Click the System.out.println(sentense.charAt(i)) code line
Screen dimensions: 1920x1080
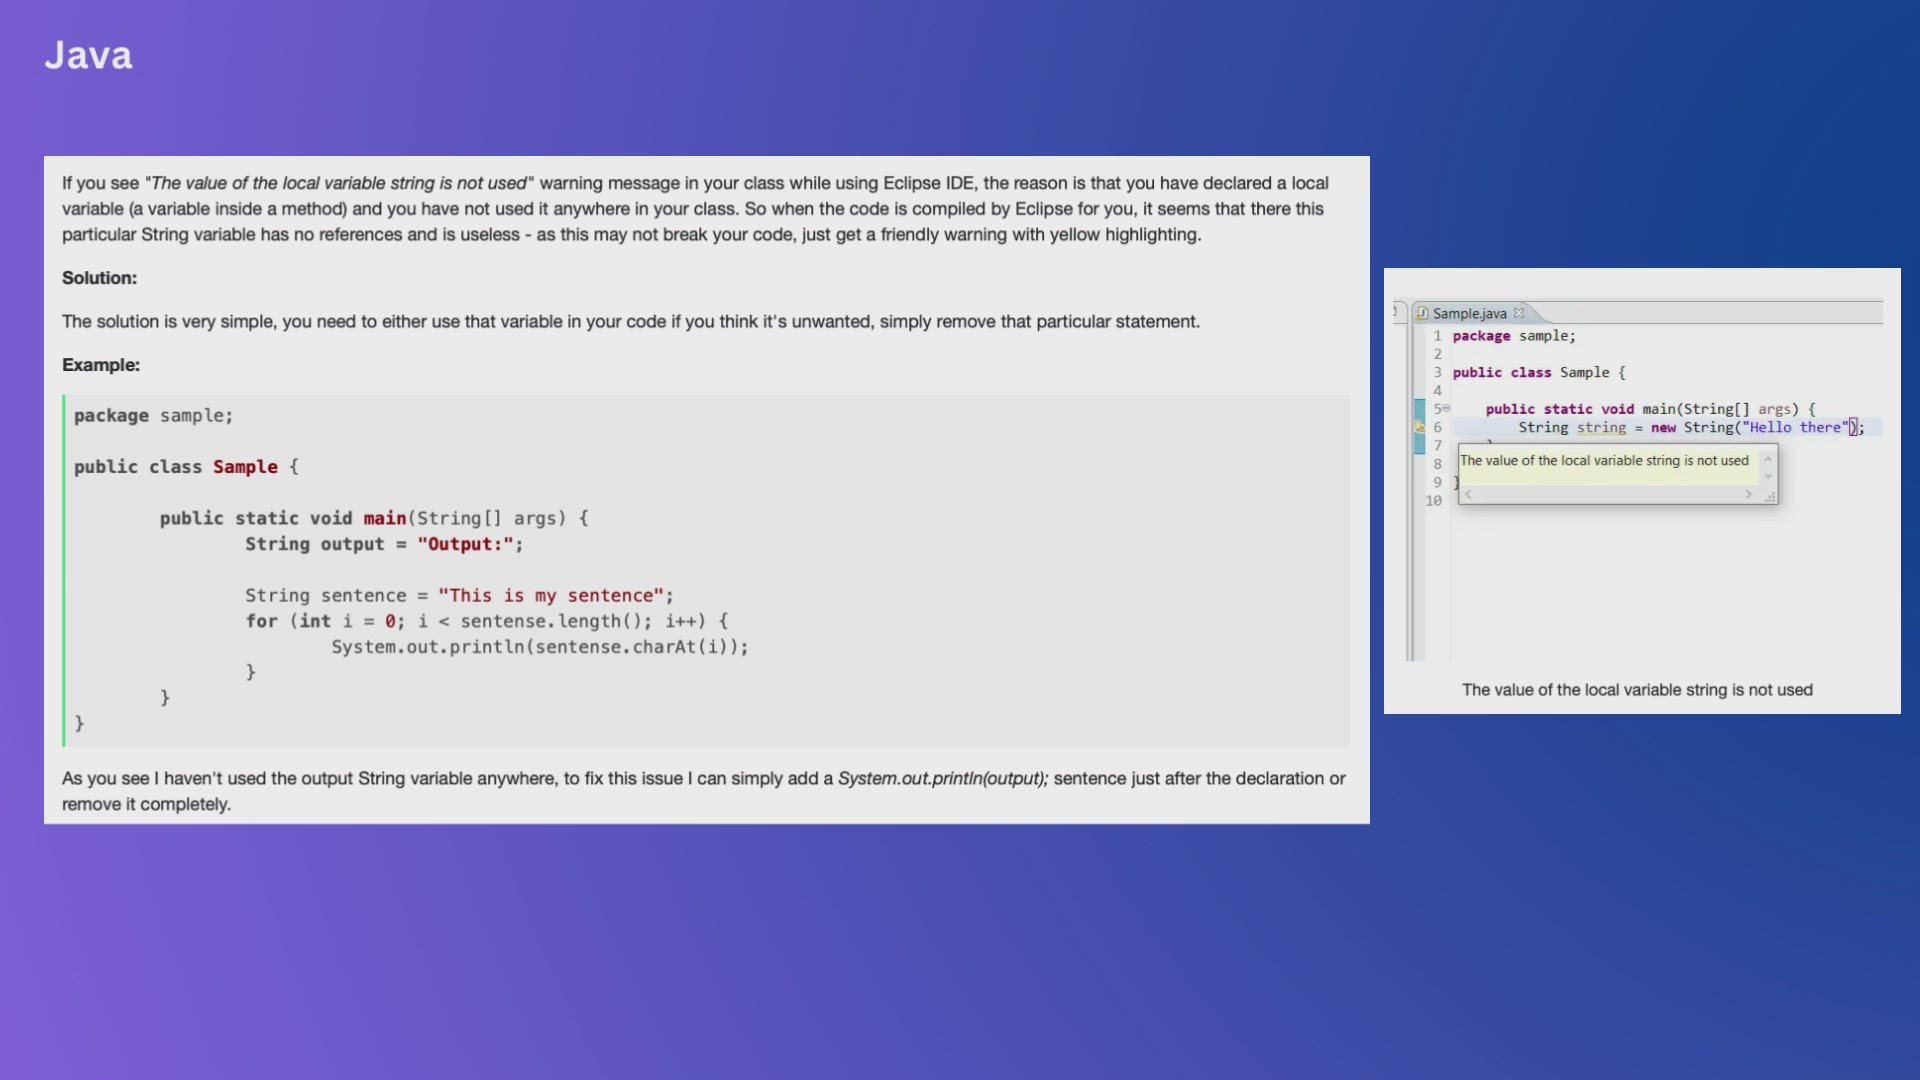click(540, 647)
